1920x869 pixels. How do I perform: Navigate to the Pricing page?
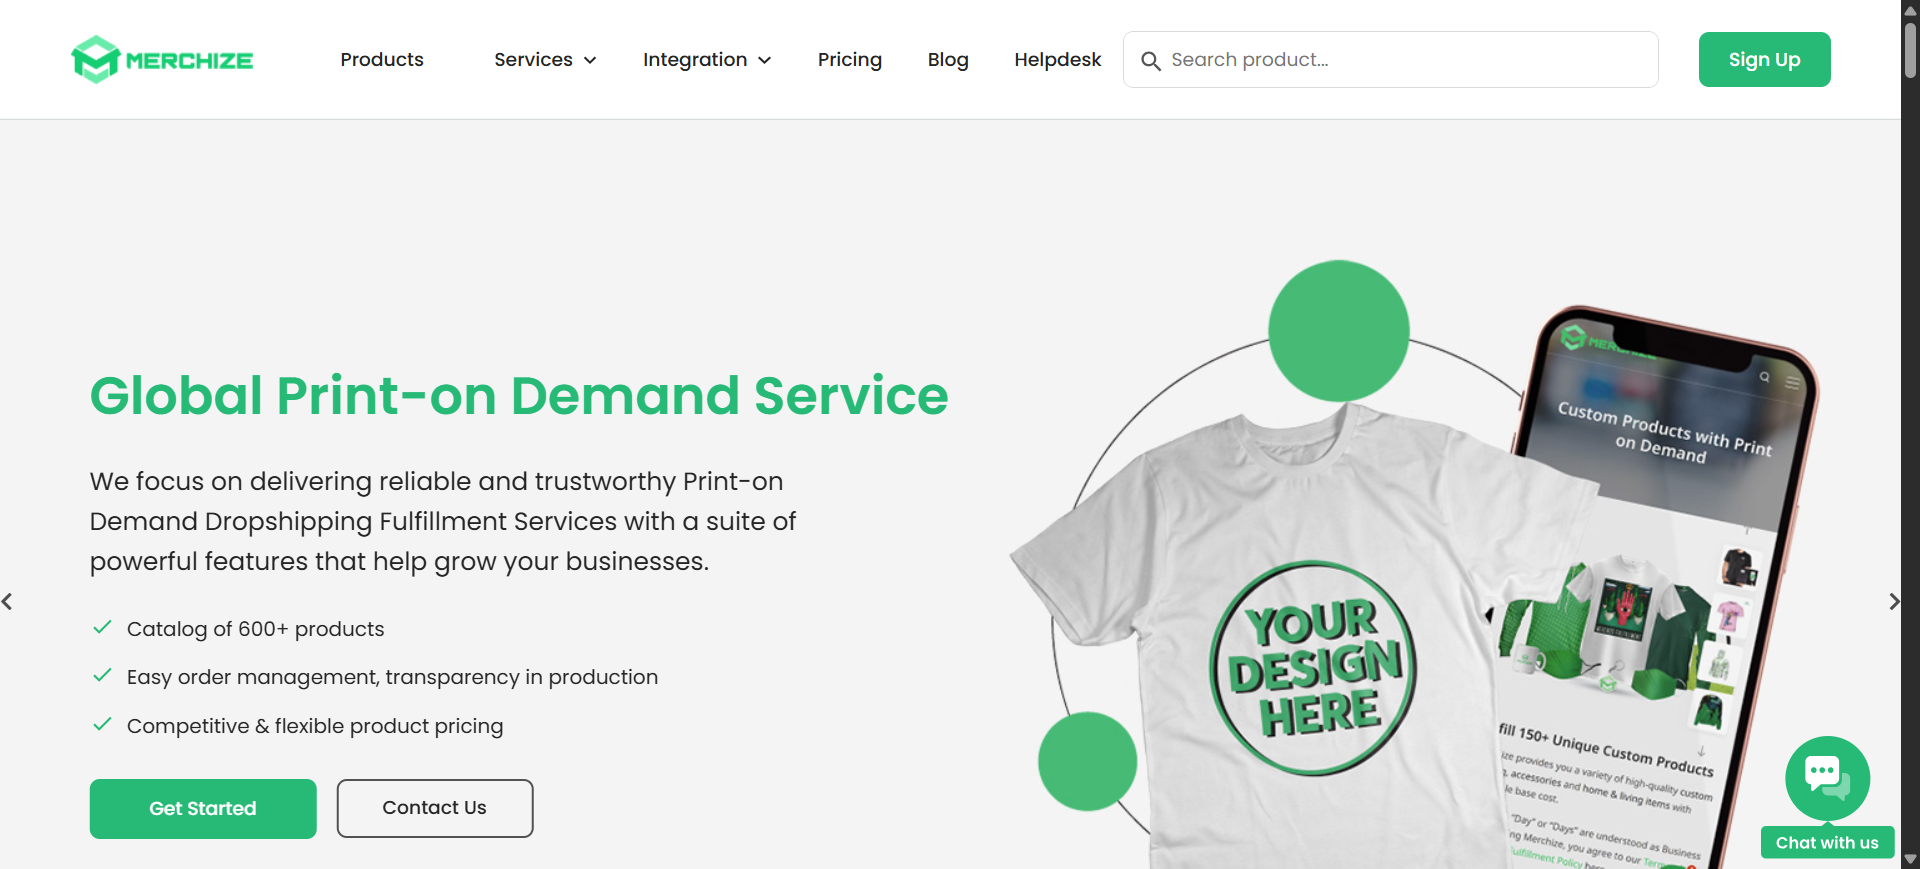click(849, 60)
